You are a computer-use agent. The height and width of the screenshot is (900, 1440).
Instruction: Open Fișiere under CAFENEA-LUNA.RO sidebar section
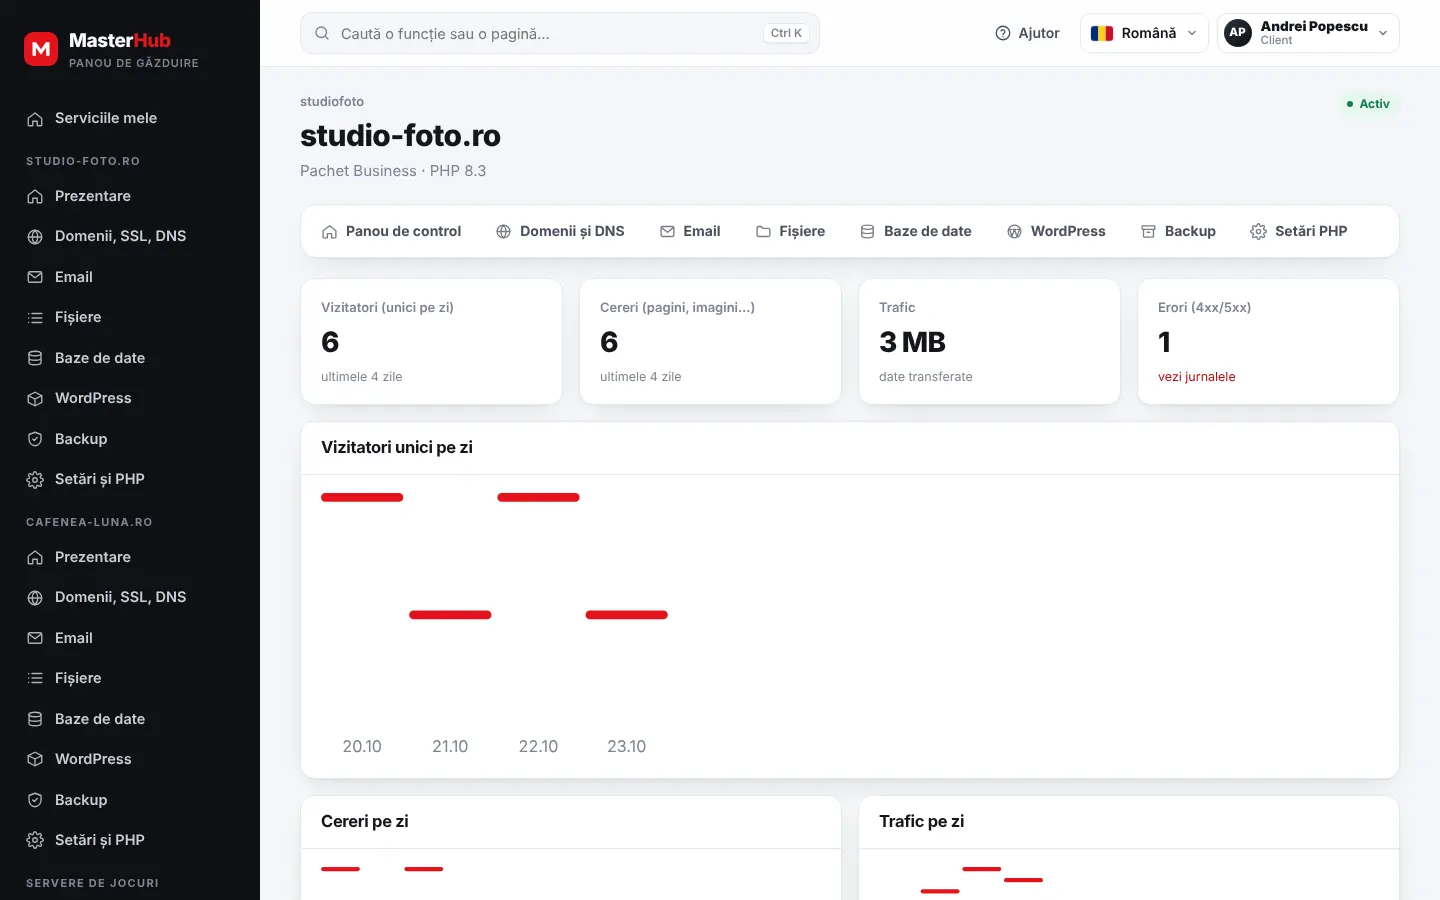click(130, 678)
